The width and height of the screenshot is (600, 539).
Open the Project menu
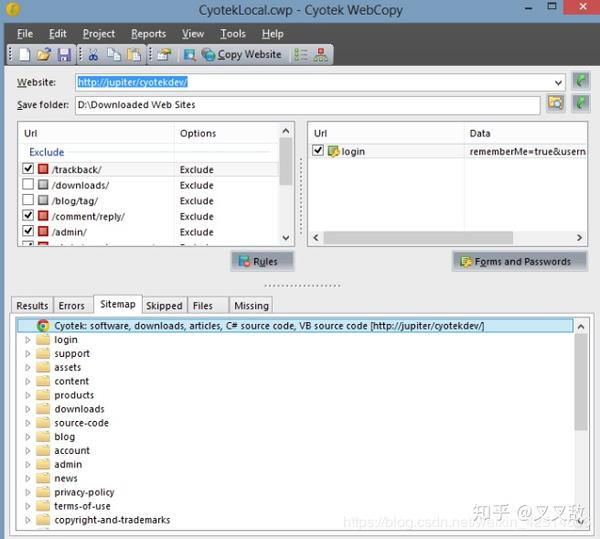point(99,34)
